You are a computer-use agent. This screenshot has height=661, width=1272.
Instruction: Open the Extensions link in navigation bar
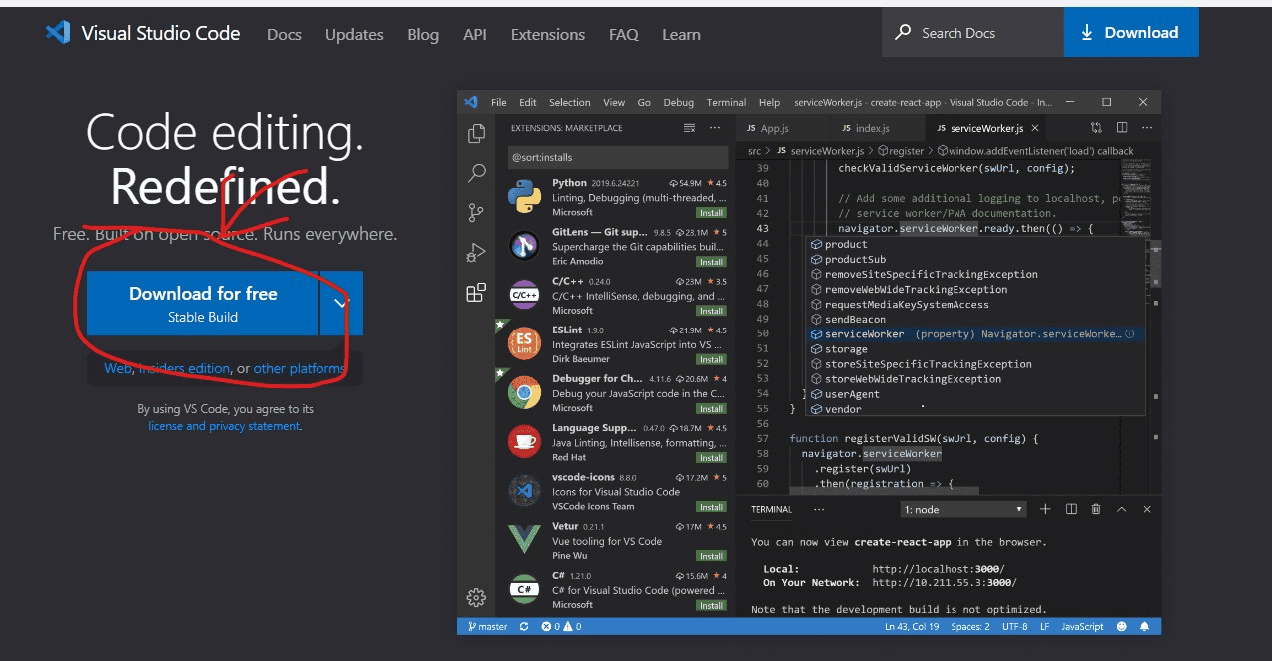coord(546,34)
